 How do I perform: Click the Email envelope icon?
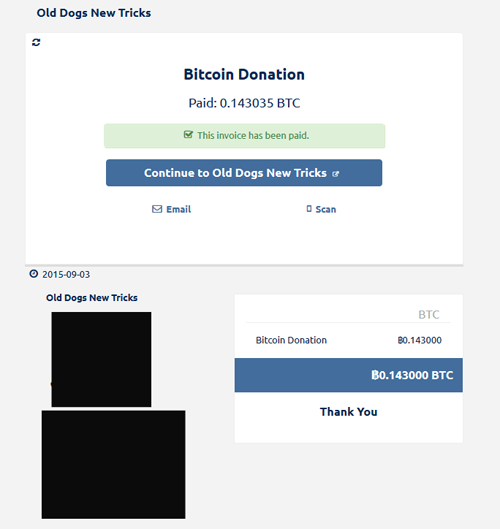[157, 209]
